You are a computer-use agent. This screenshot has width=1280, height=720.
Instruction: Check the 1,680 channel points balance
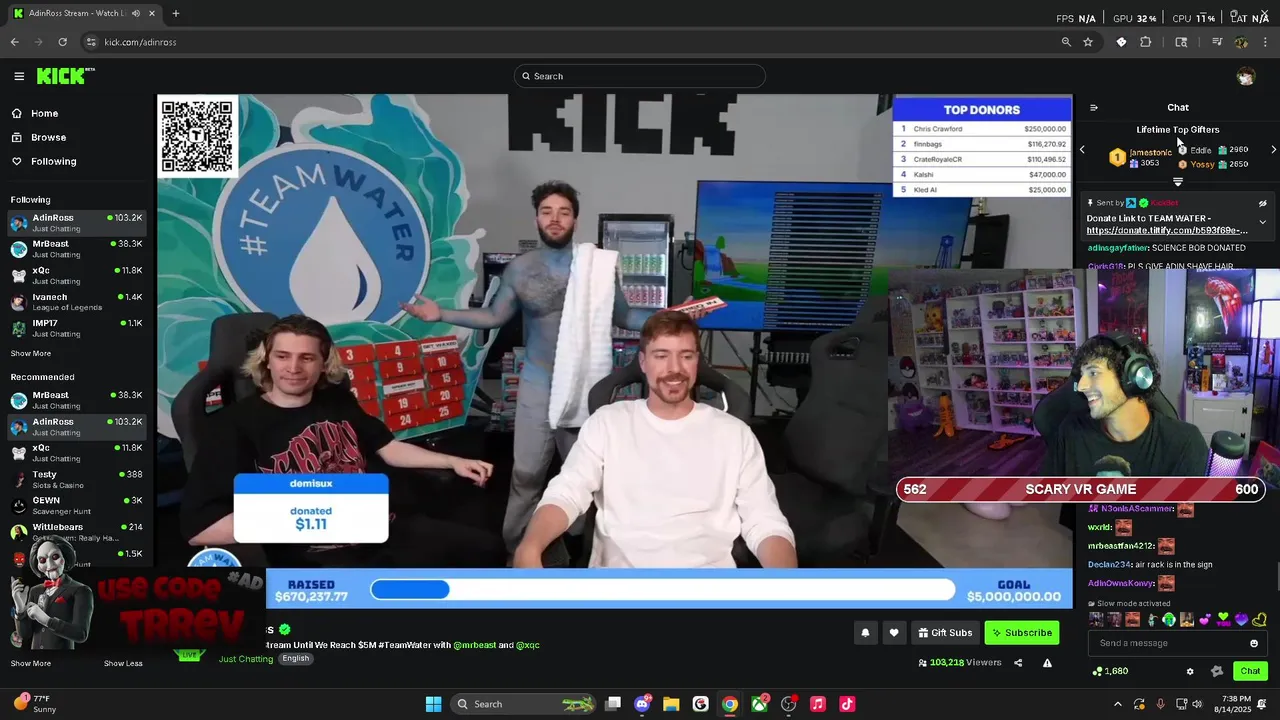tap(1111, 671)
